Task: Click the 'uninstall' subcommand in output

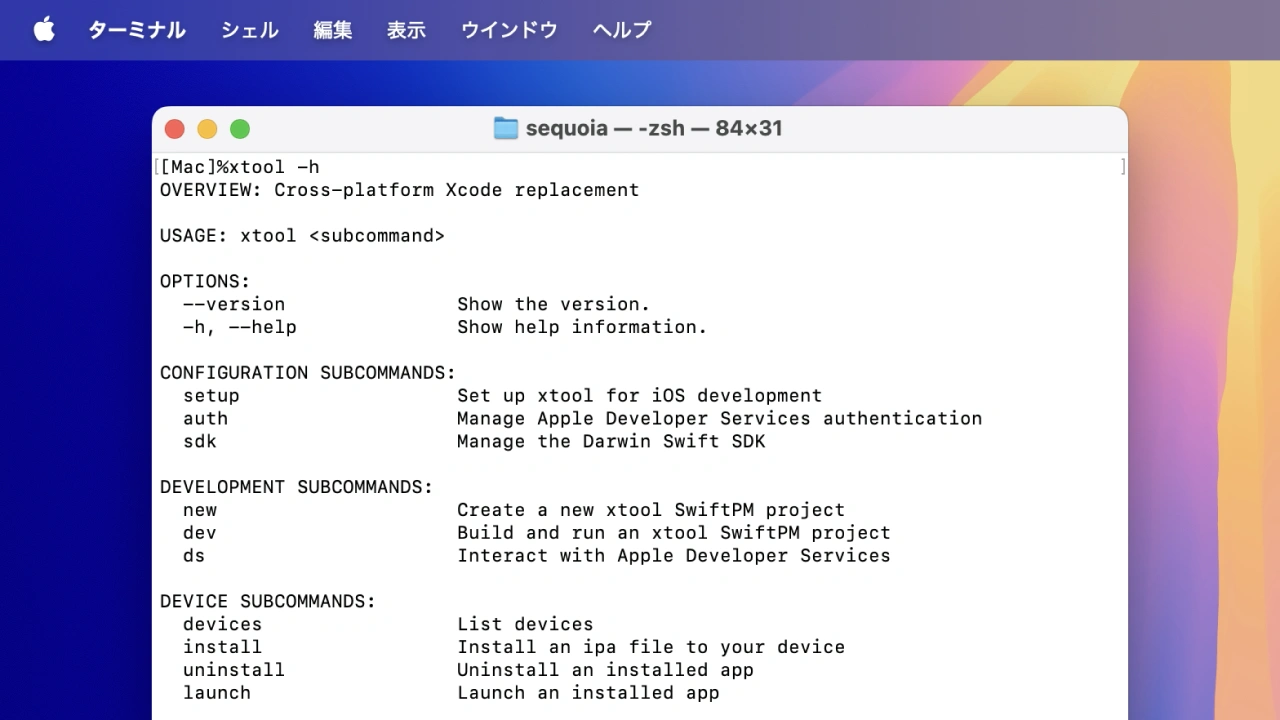Action: 234,670
